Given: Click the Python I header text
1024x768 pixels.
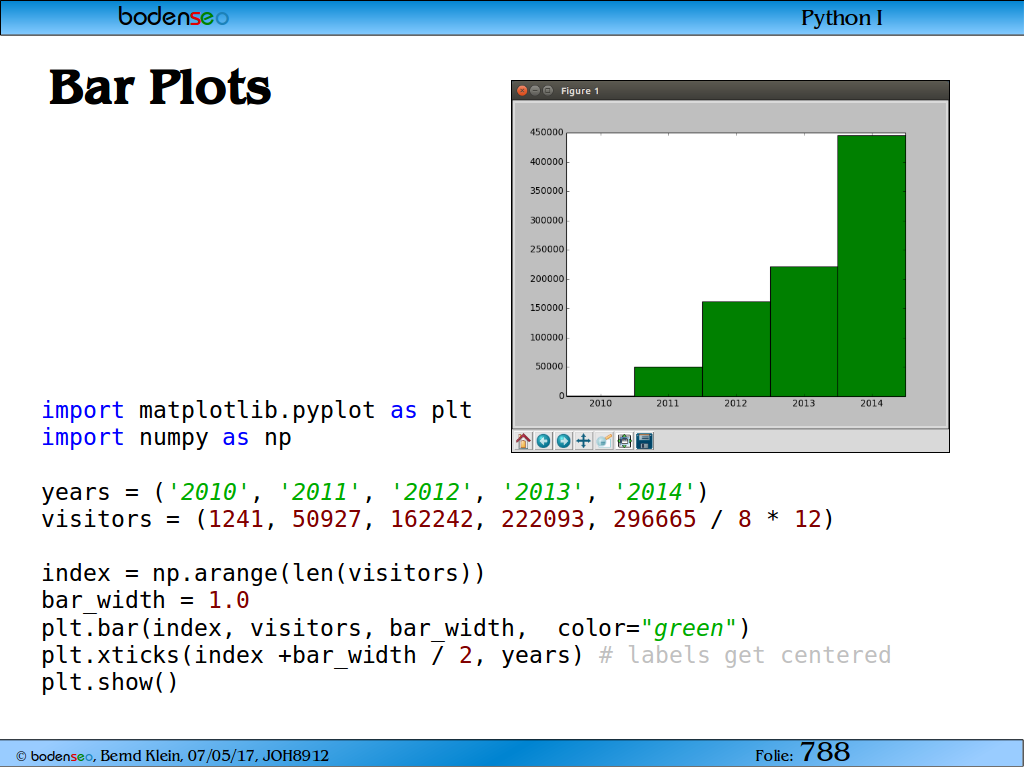Looking at the screenshot, I should pyautogui.click(x=842, y=18).
